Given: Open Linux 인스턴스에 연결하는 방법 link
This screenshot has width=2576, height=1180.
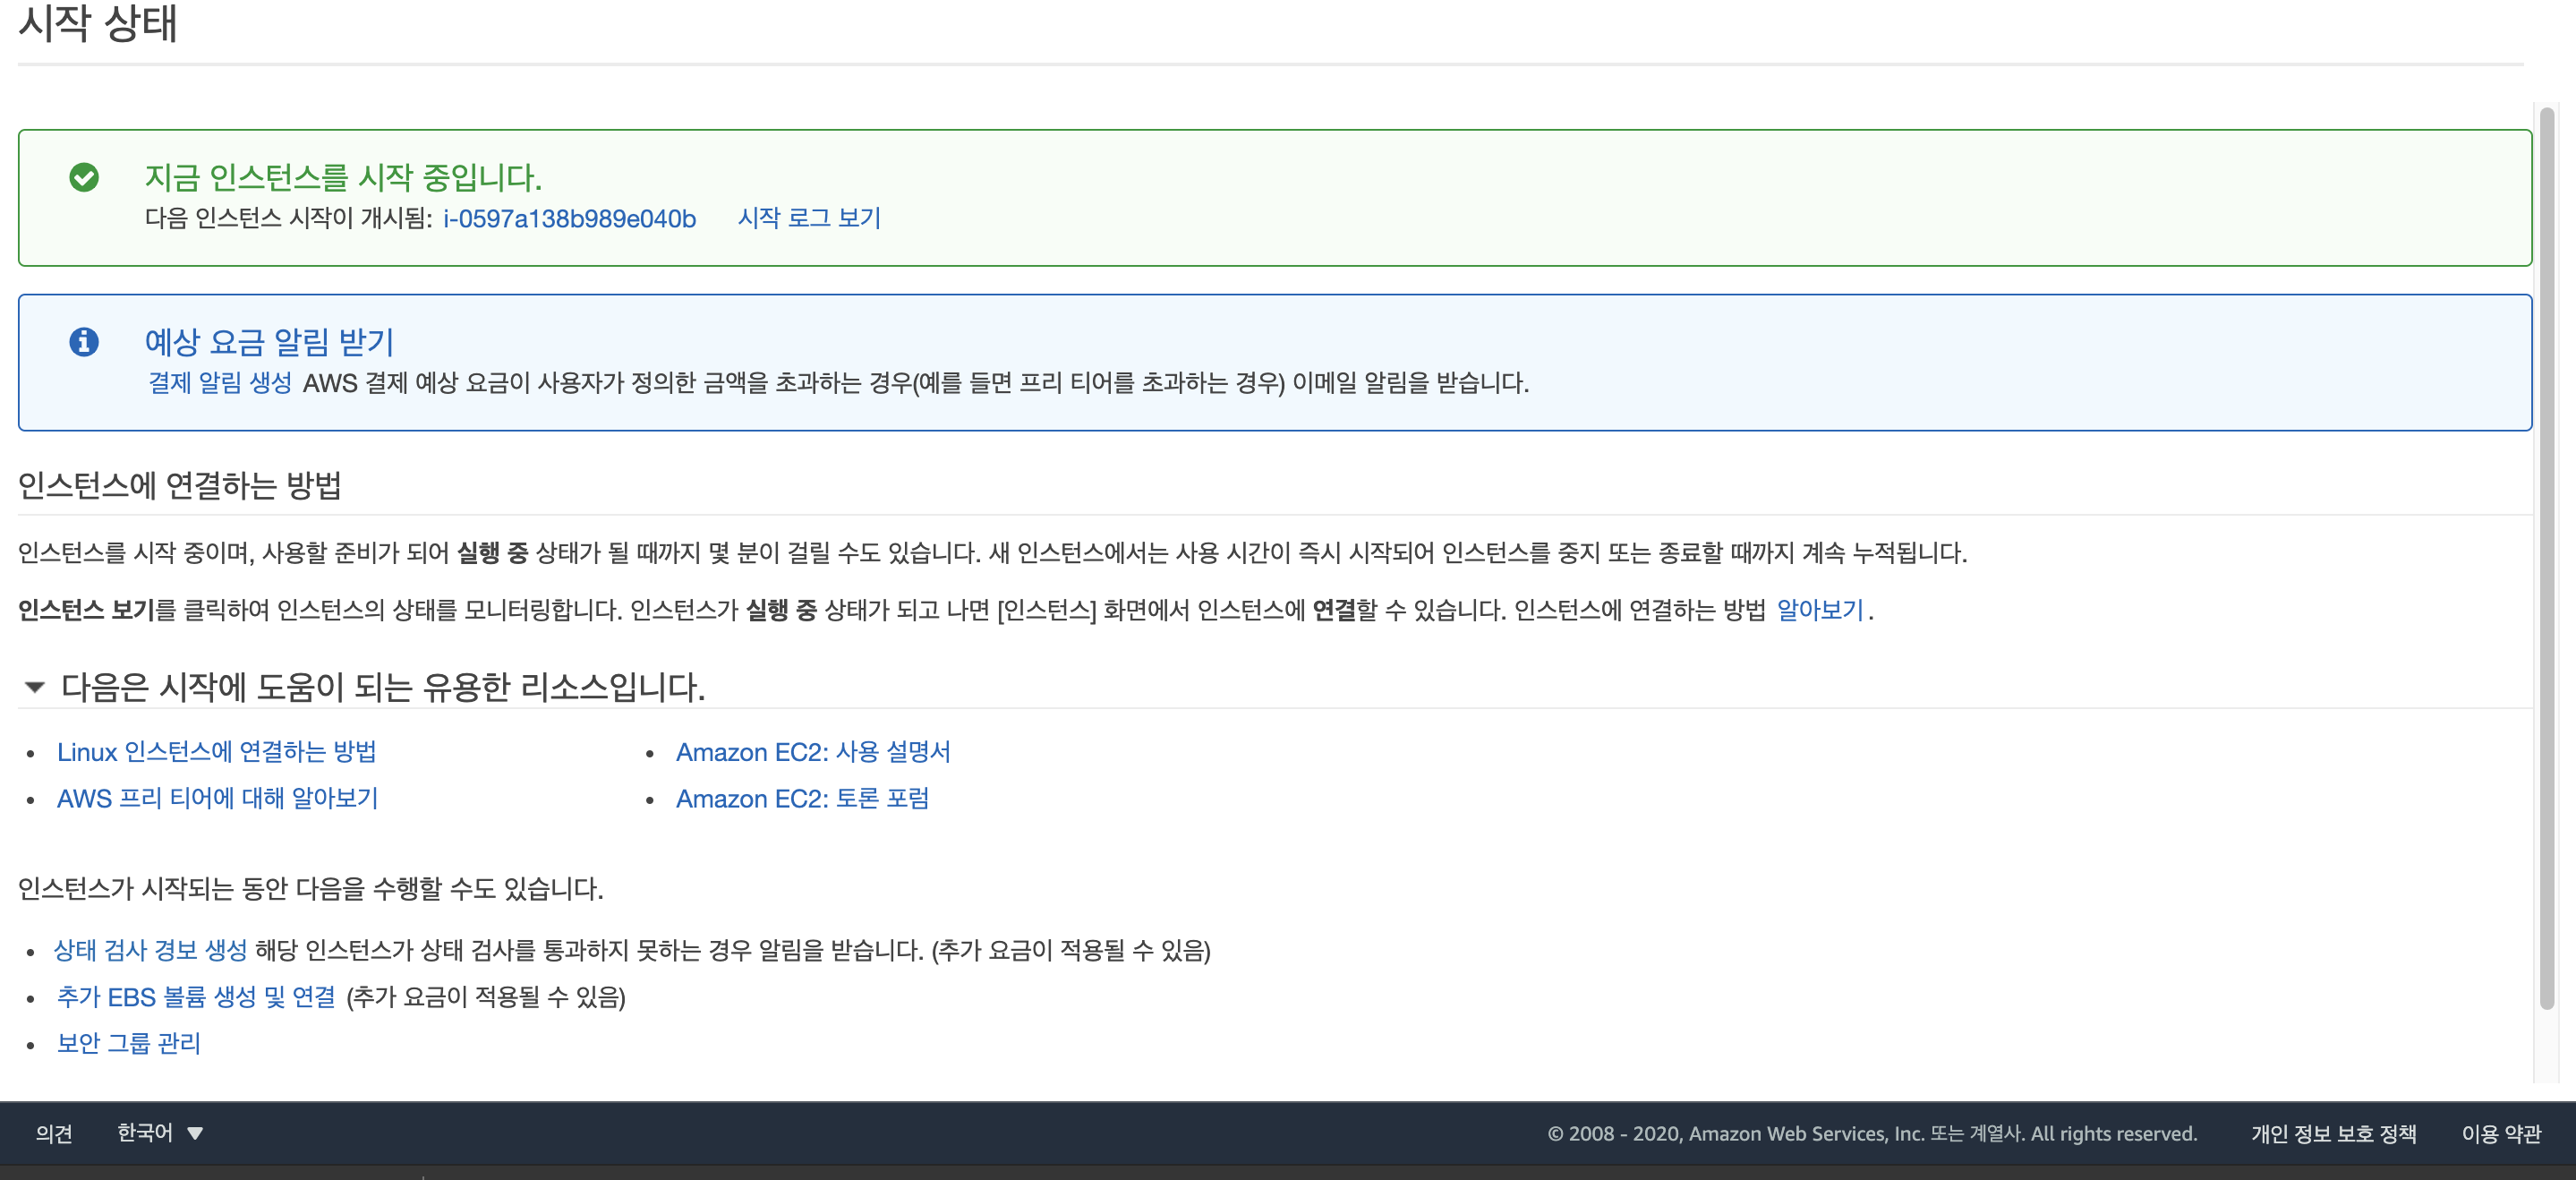Looking at the screenshot, I should click(x=216, y=752).
